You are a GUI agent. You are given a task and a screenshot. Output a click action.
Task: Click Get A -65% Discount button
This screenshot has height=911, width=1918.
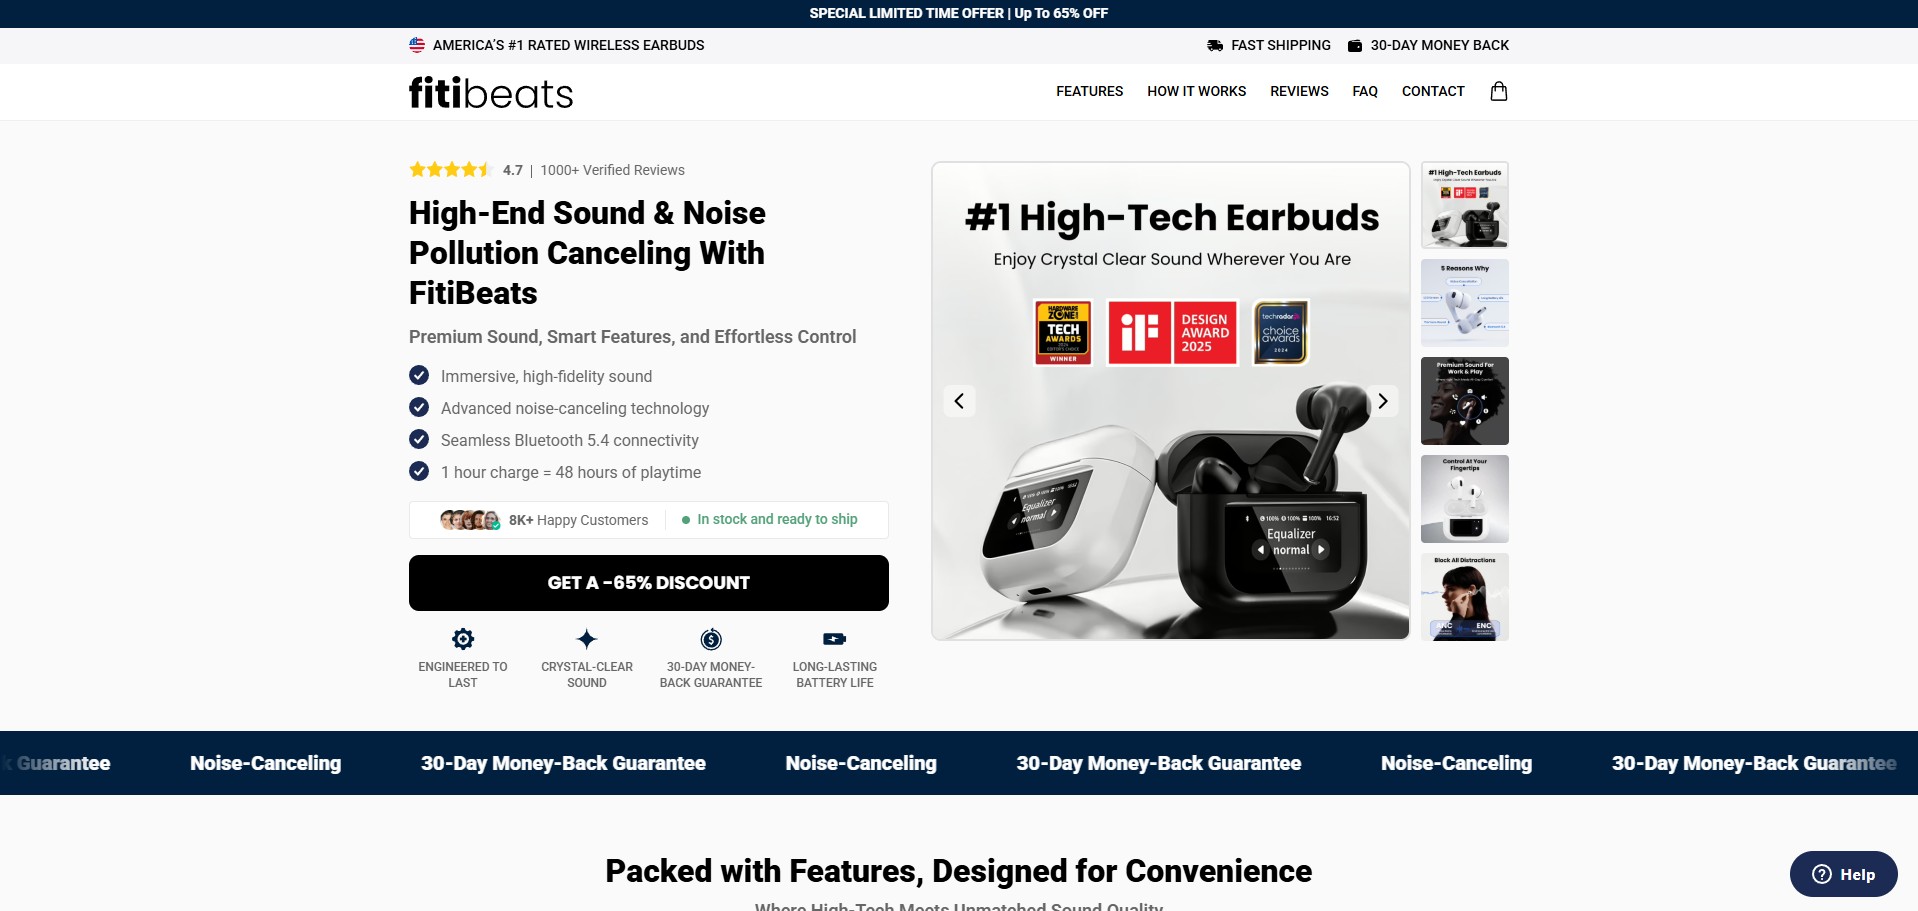pos(649,583)
